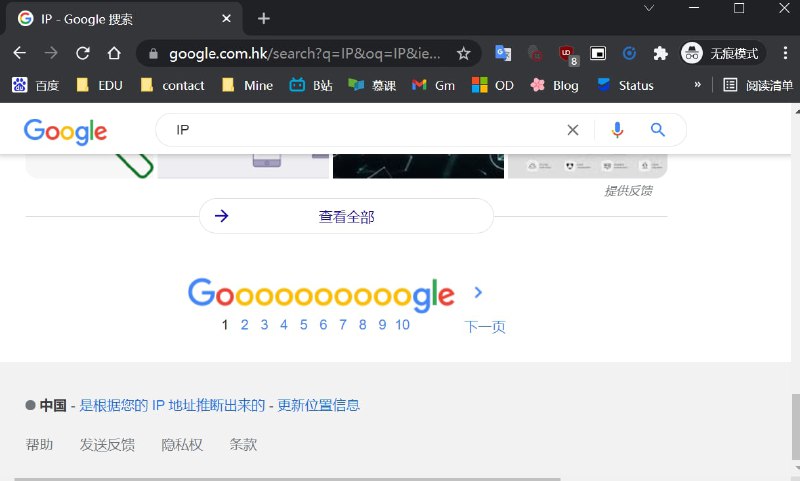Expand the hidden bookmarks chevron

pyautogui.click(x=697, y=85)
